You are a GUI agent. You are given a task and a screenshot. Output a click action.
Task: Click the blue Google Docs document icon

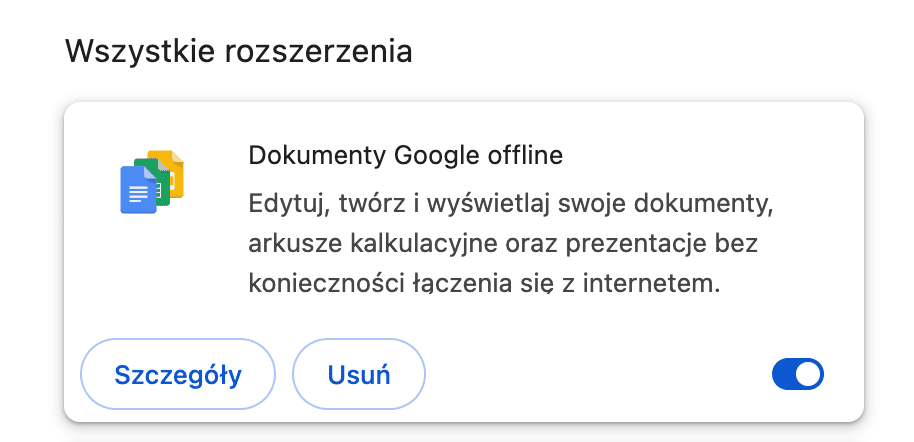click(x=138, y=190)
